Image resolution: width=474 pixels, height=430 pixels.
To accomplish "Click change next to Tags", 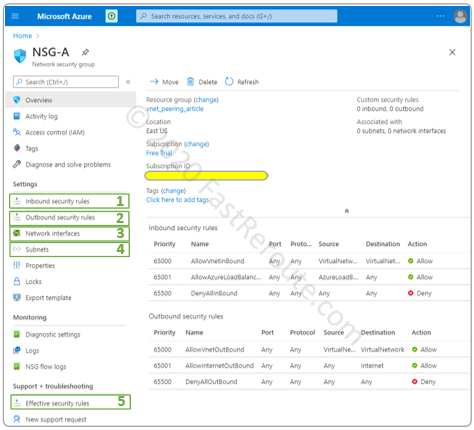I will pyautogui.click(x=173, y=191).
